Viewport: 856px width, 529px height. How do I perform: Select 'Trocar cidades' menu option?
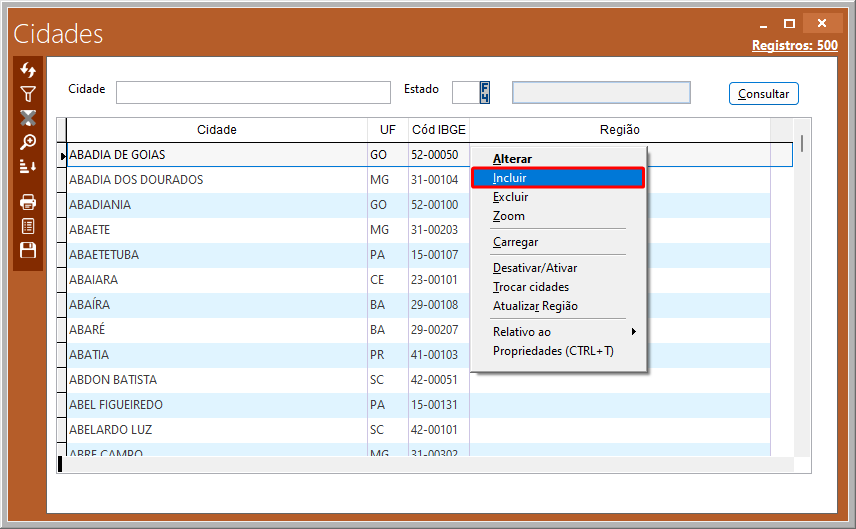click(x=531, y=287)
